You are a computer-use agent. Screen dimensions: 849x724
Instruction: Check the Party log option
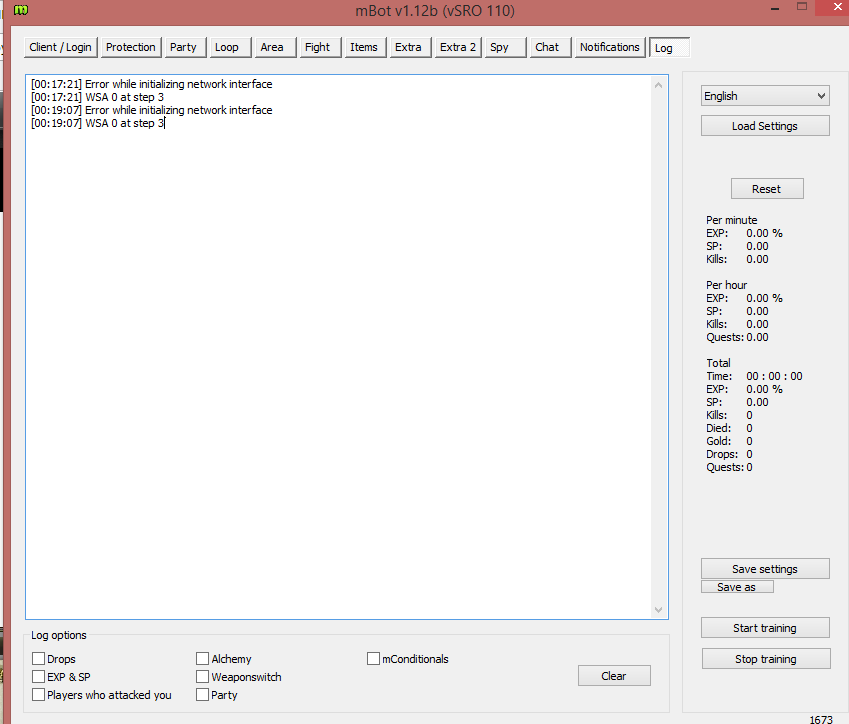203,694
